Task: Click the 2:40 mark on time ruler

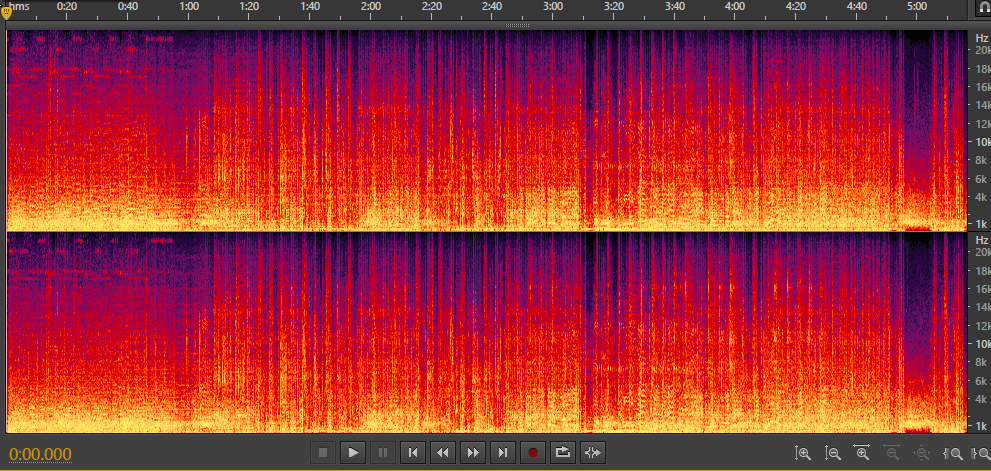Action: coord(492,6)
